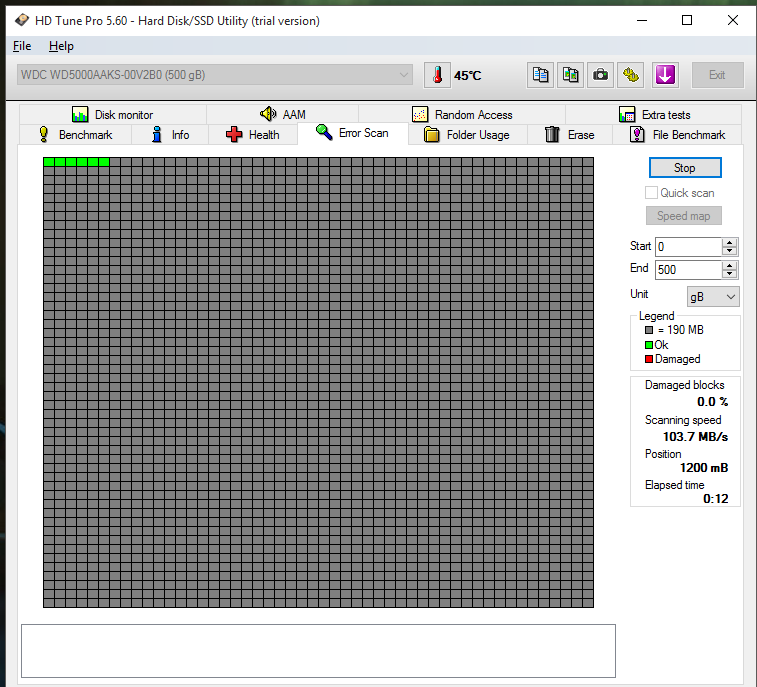The height and width of the screenshot is (687, 757).
Task: Click the 103.7 MB/s scanning speed value
Action: coord(695,436)
